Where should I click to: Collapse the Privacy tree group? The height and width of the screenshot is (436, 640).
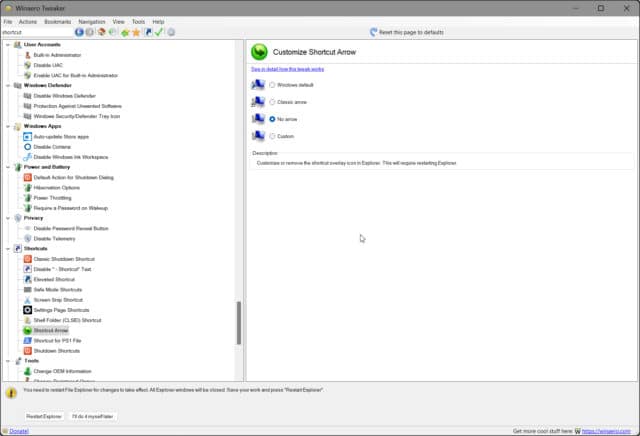[8, 218]
